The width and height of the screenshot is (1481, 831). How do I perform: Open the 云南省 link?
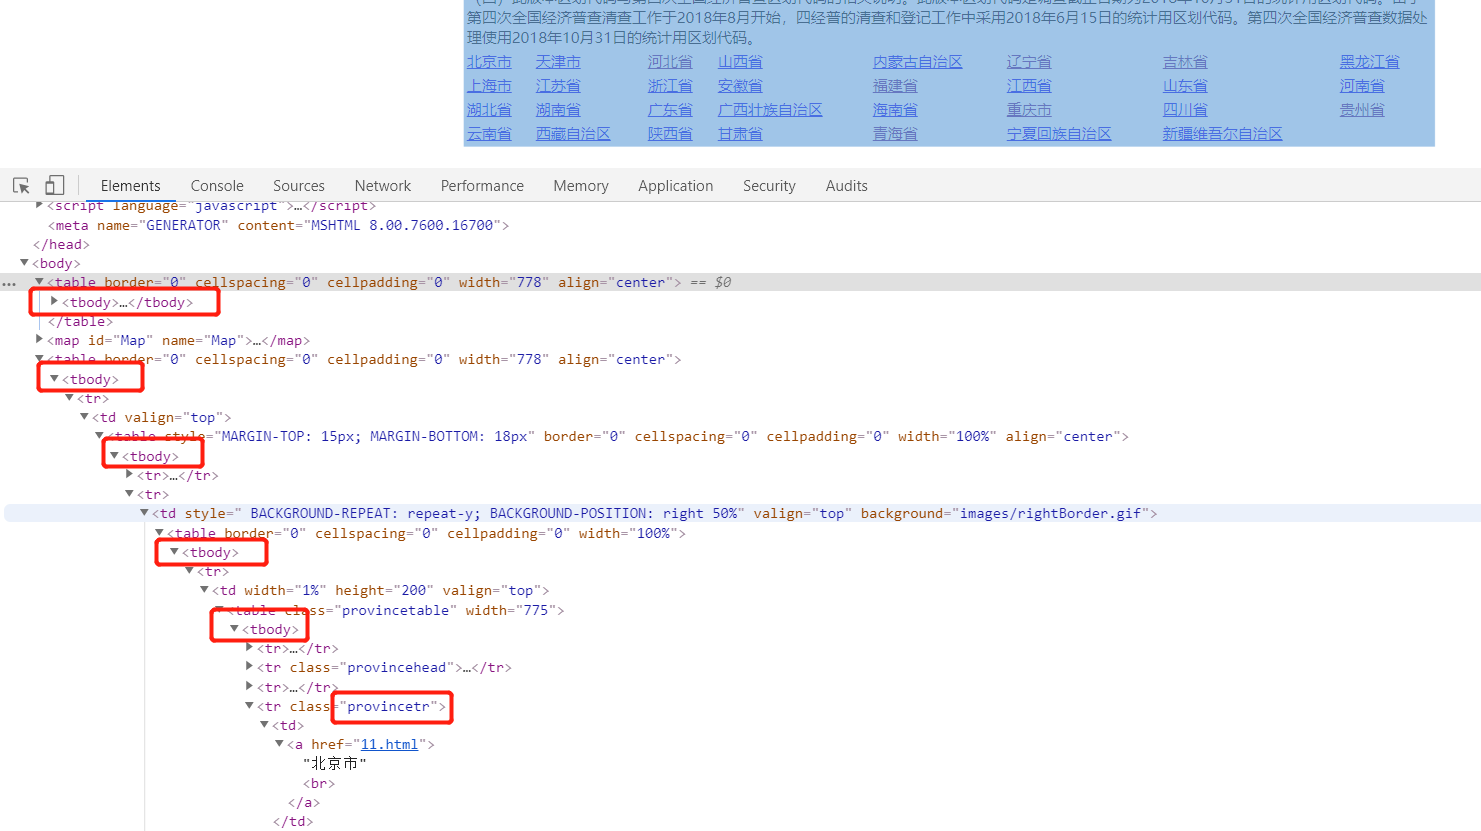tap(489, 134)
